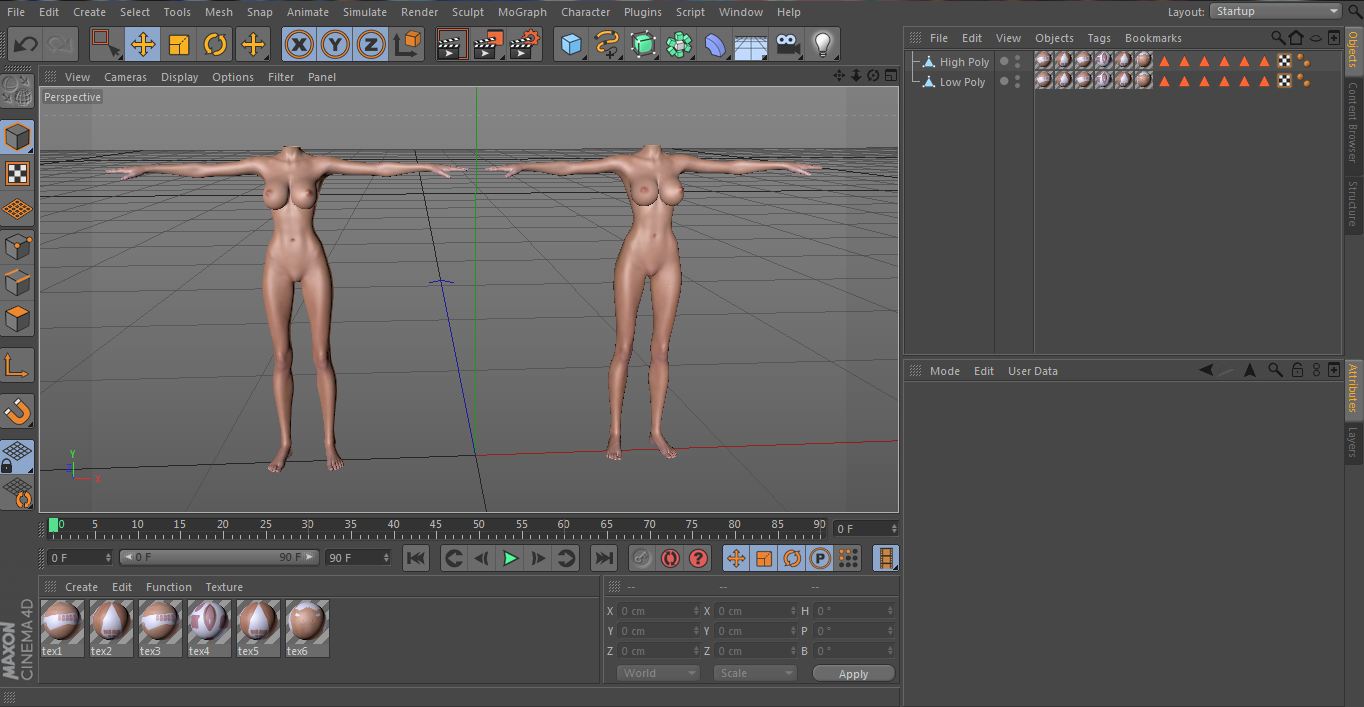Toggle the Y axis lock
1364x707 pixels.
tap(335, 44)
